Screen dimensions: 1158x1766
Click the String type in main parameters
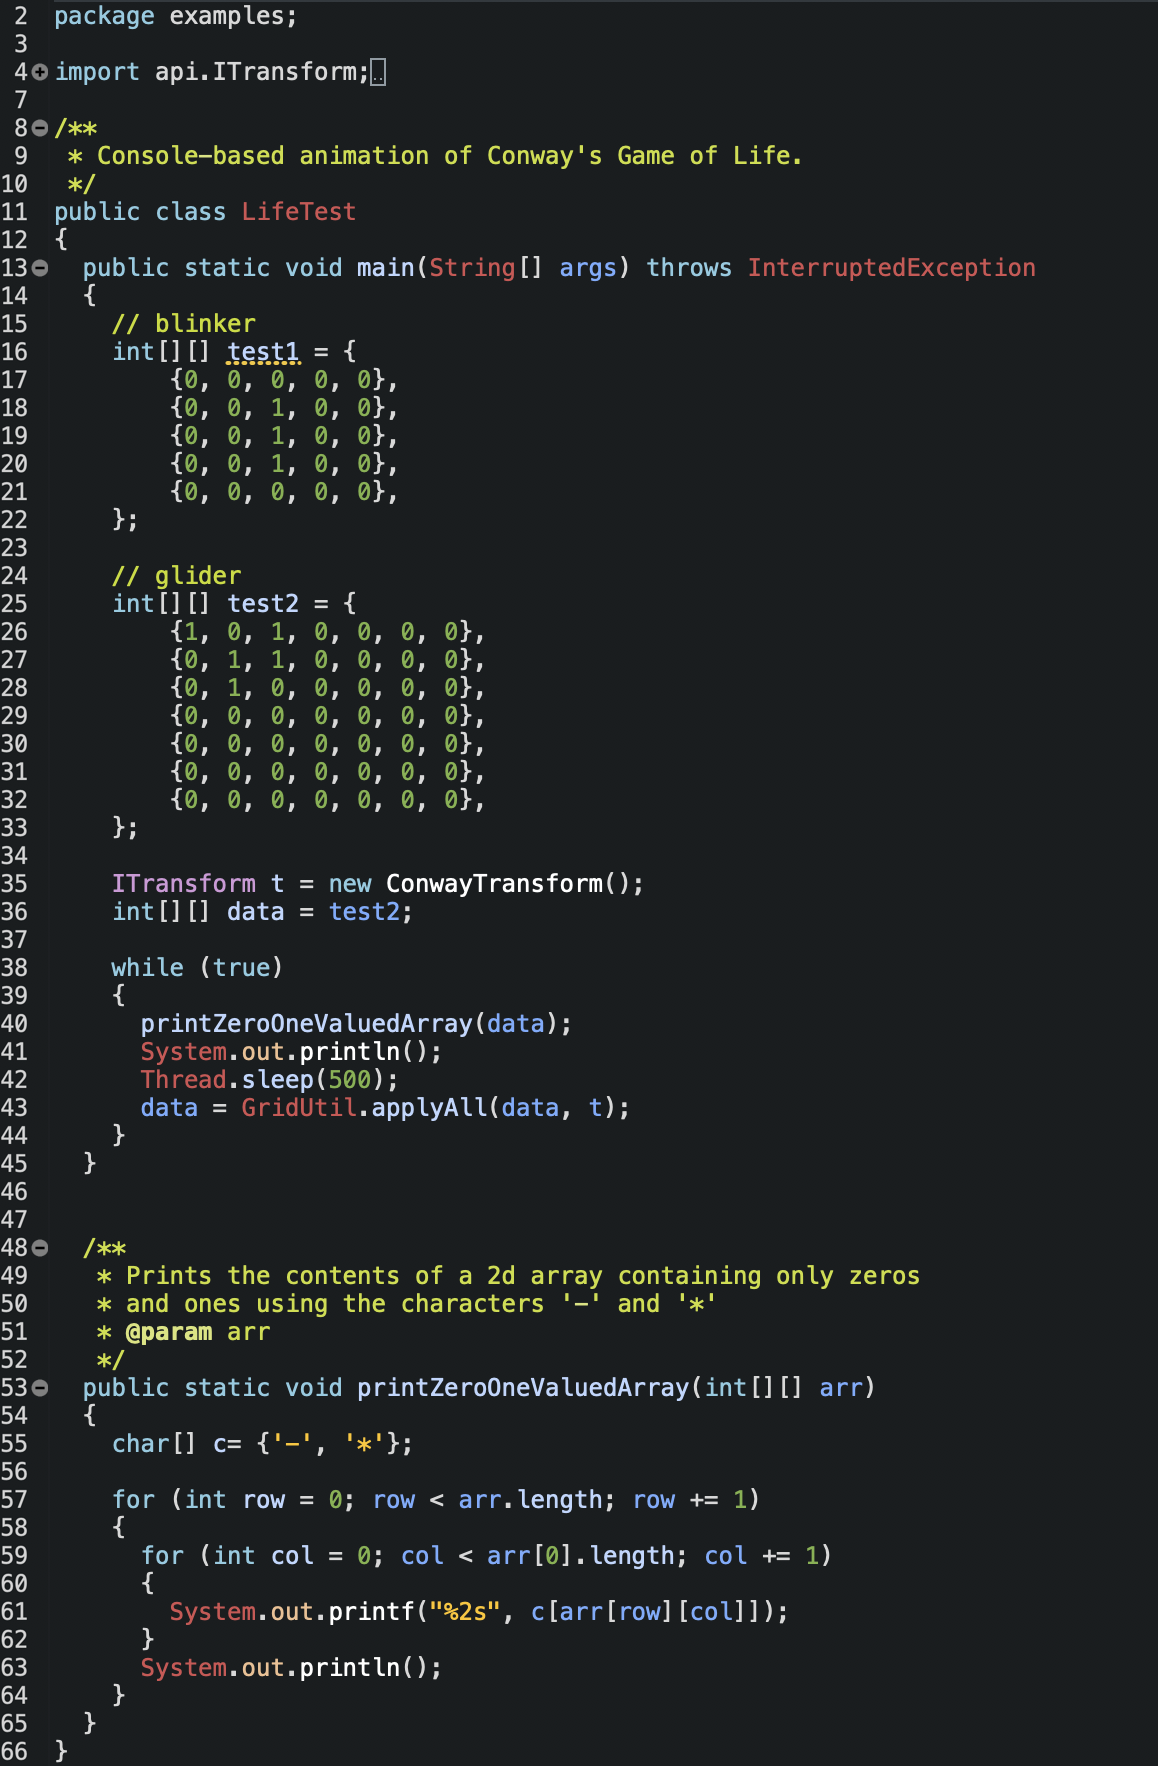coord(472,268)
